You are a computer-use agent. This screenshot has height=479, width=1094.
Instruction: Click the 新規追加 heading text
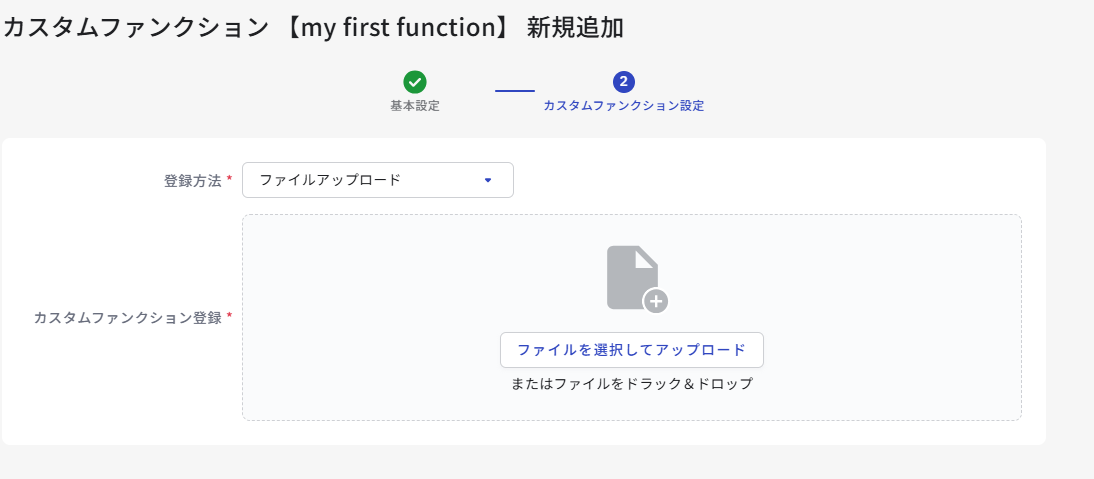[576, 27]
